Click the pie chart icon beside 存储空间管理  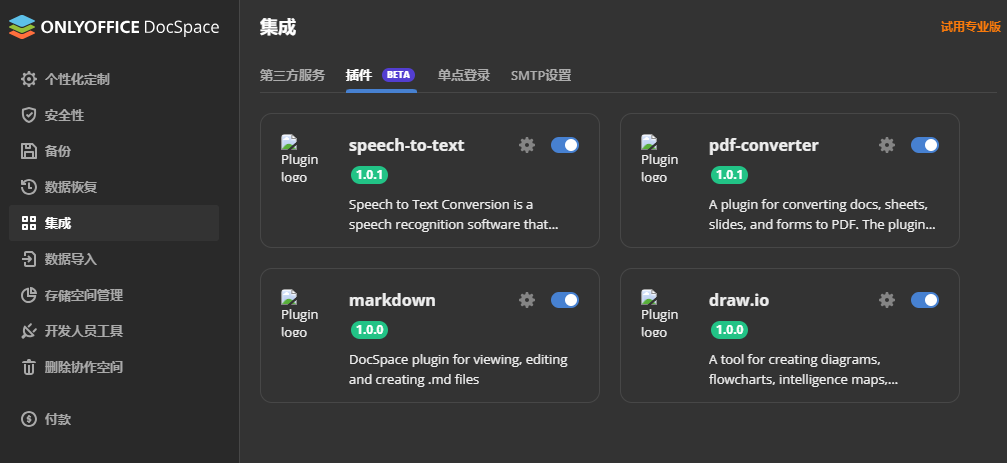click(29, 295)
